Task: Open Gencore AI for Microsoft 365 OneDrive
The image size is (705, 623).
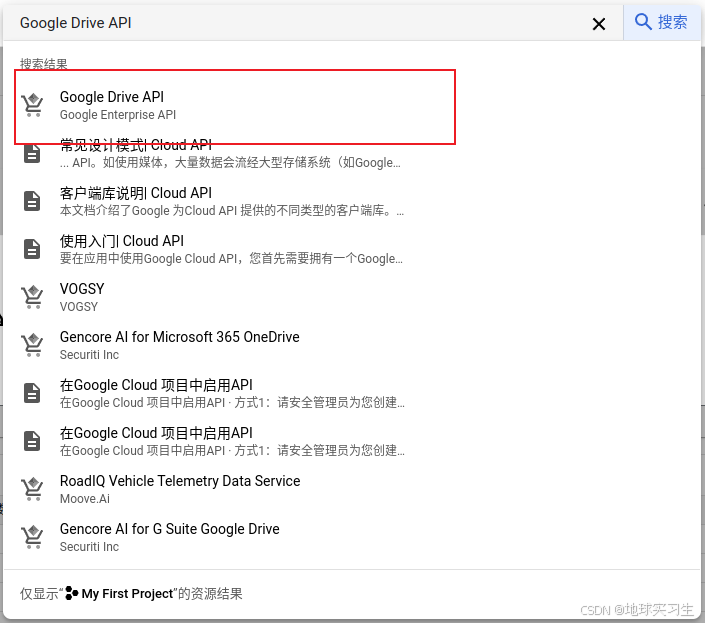Action: pyautogui.click(x=352, y=346)
